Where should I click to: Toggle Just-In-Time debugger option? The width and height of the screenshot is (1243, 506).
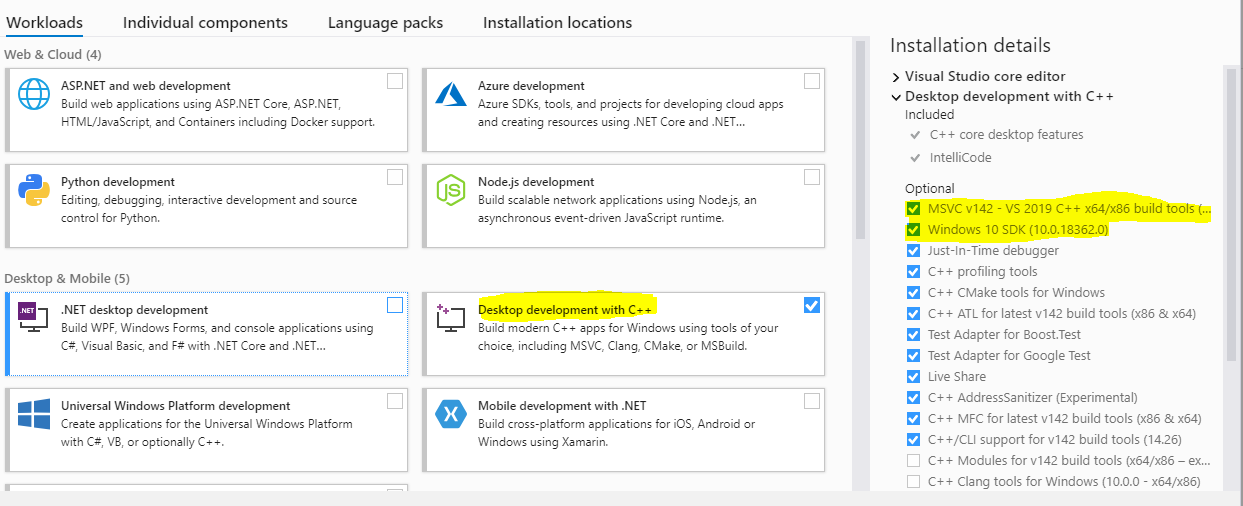pos(913,251)
